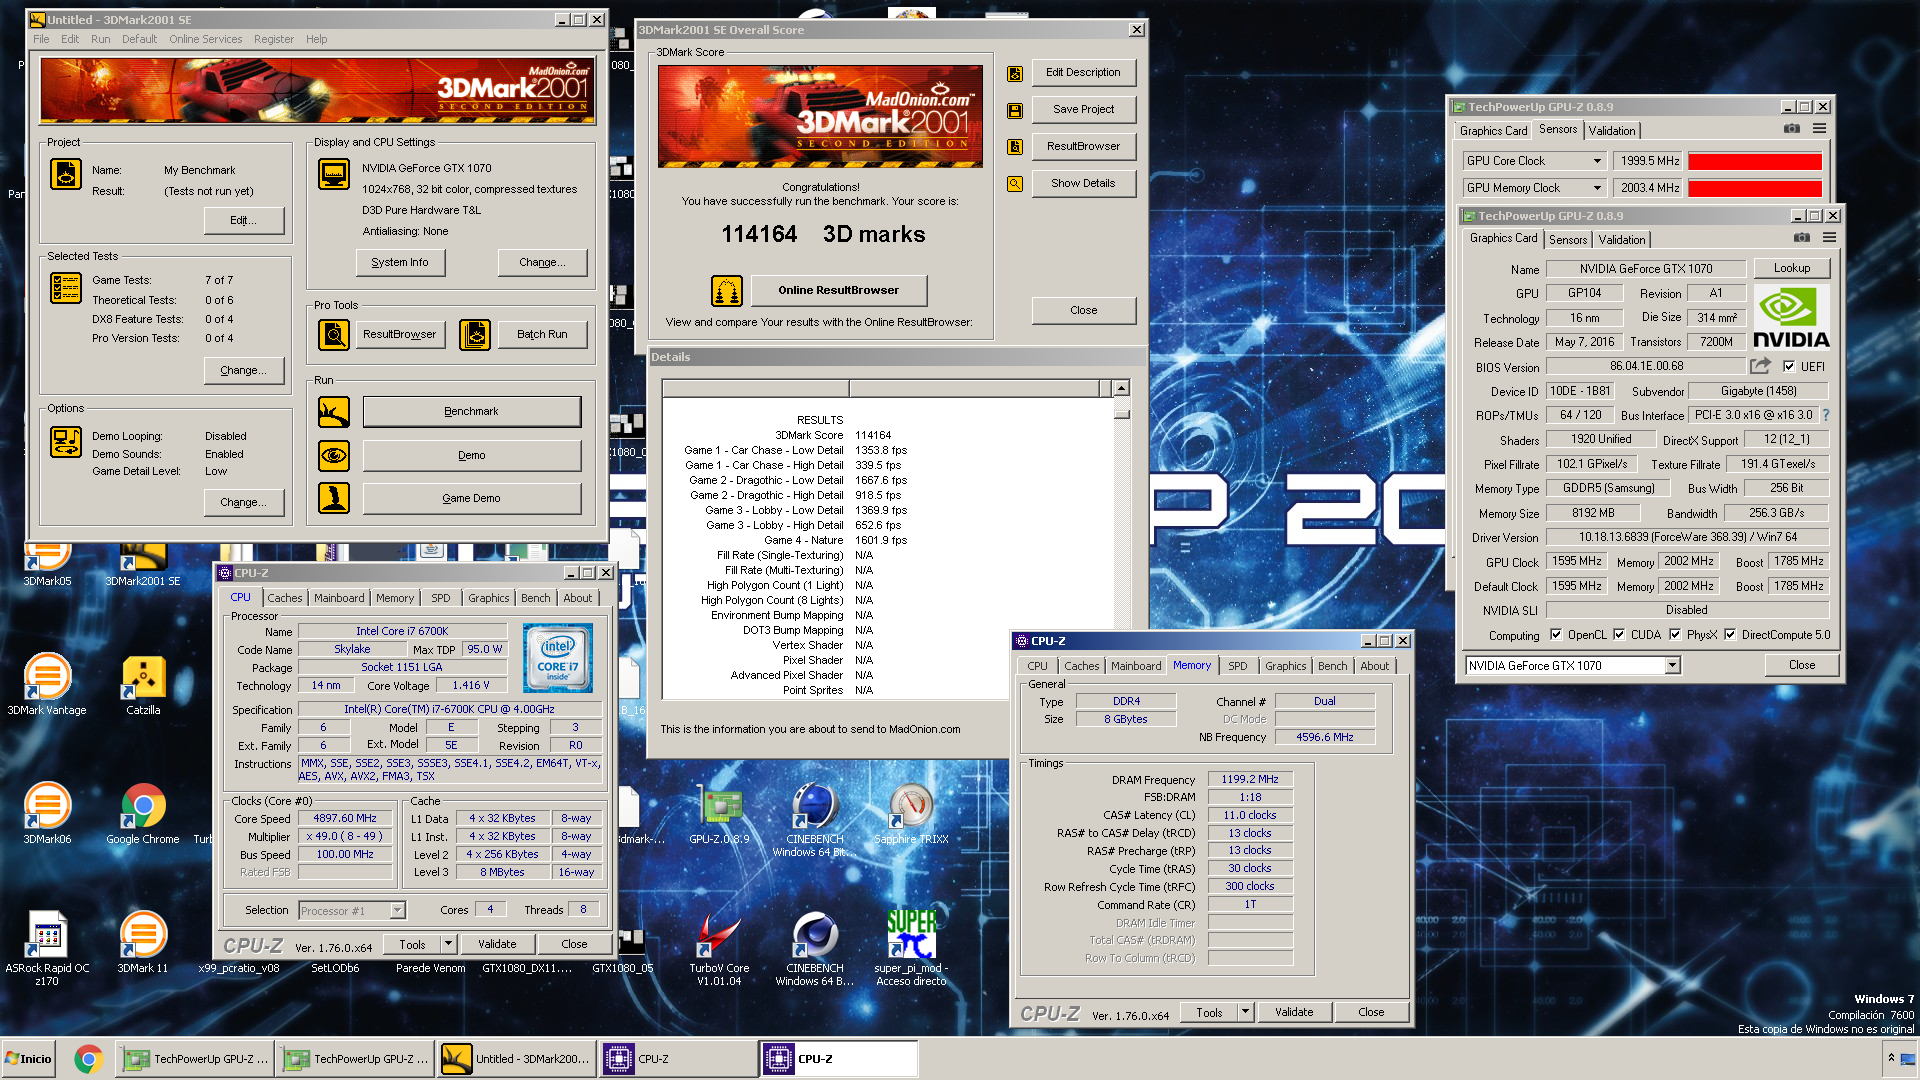
Task: Open Processor #1 selection dropdown in CPU-Z
Action: [397, 910]
